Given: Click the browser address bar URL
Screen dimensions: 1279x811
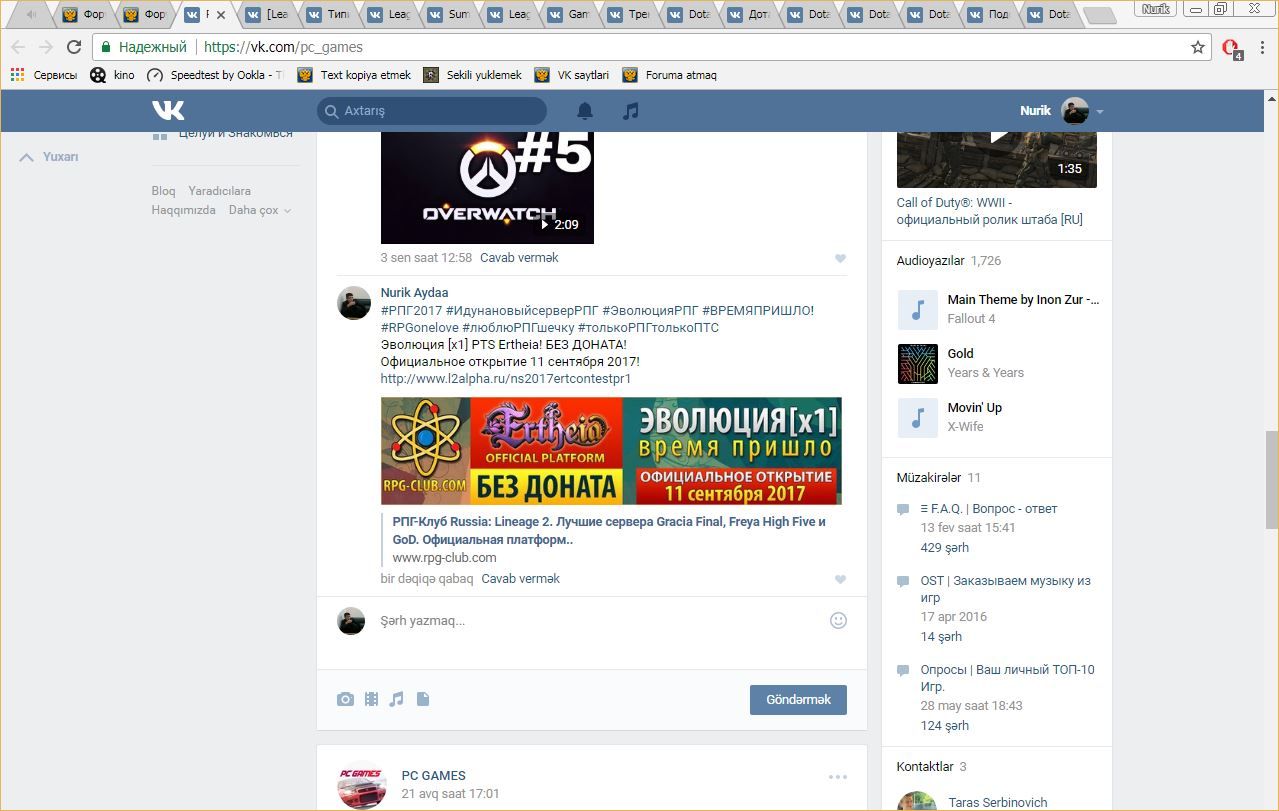Looking at the screenshot, I should (283, 47).
